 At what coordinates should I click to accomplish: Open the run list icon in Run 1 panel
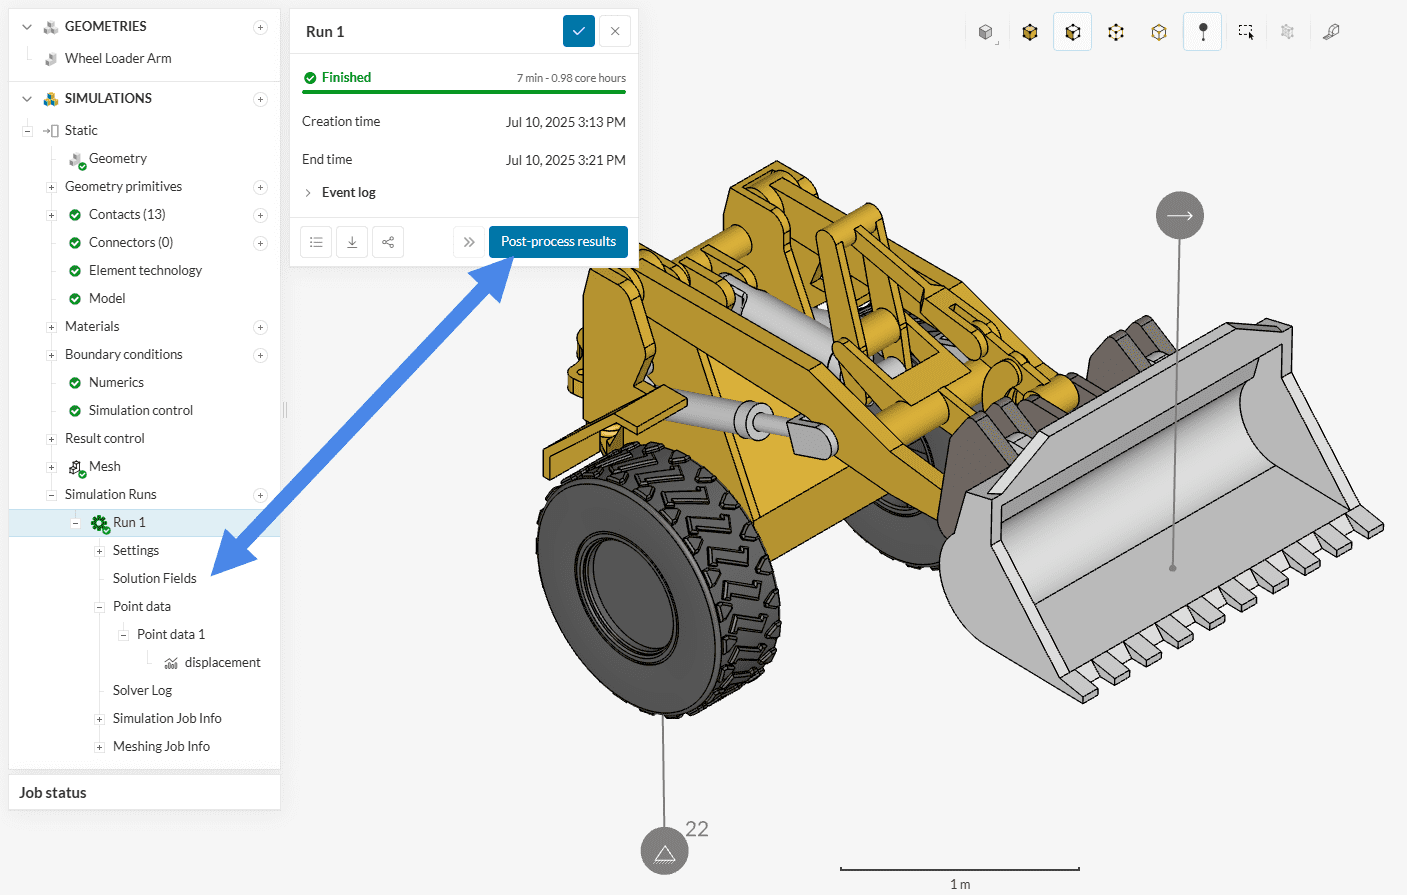point(316,242)
